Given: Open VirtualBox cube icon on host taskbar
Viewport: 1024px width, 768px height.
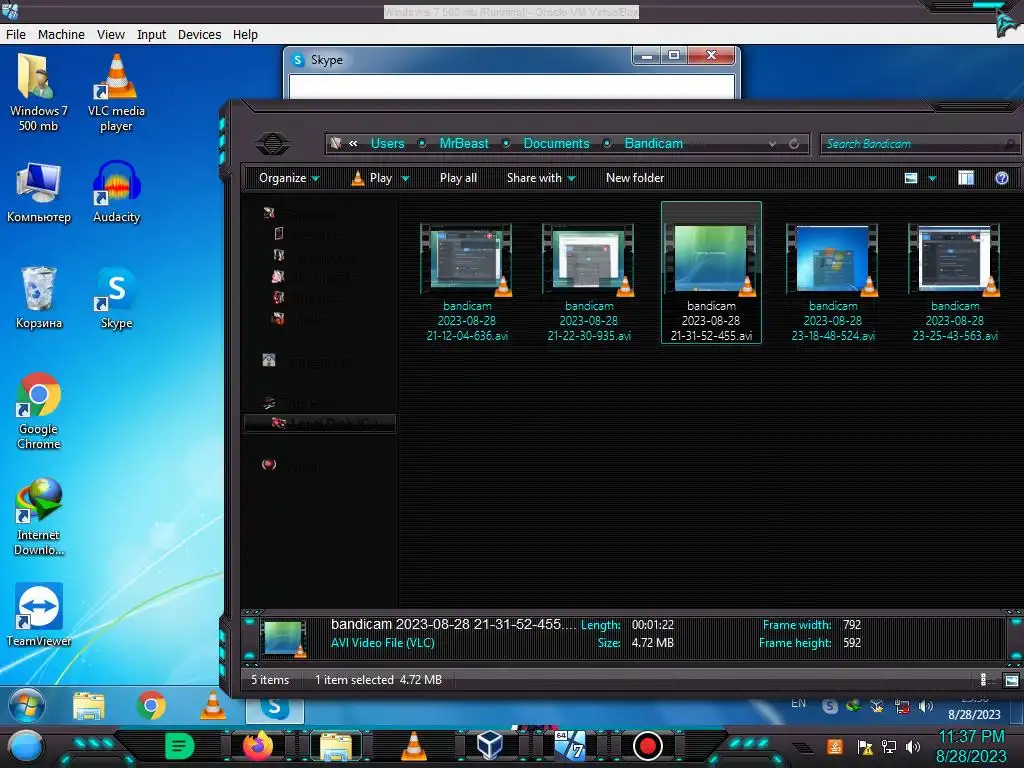Looking at the screenshot, I should pyautogui.click(x=489, y=745).
